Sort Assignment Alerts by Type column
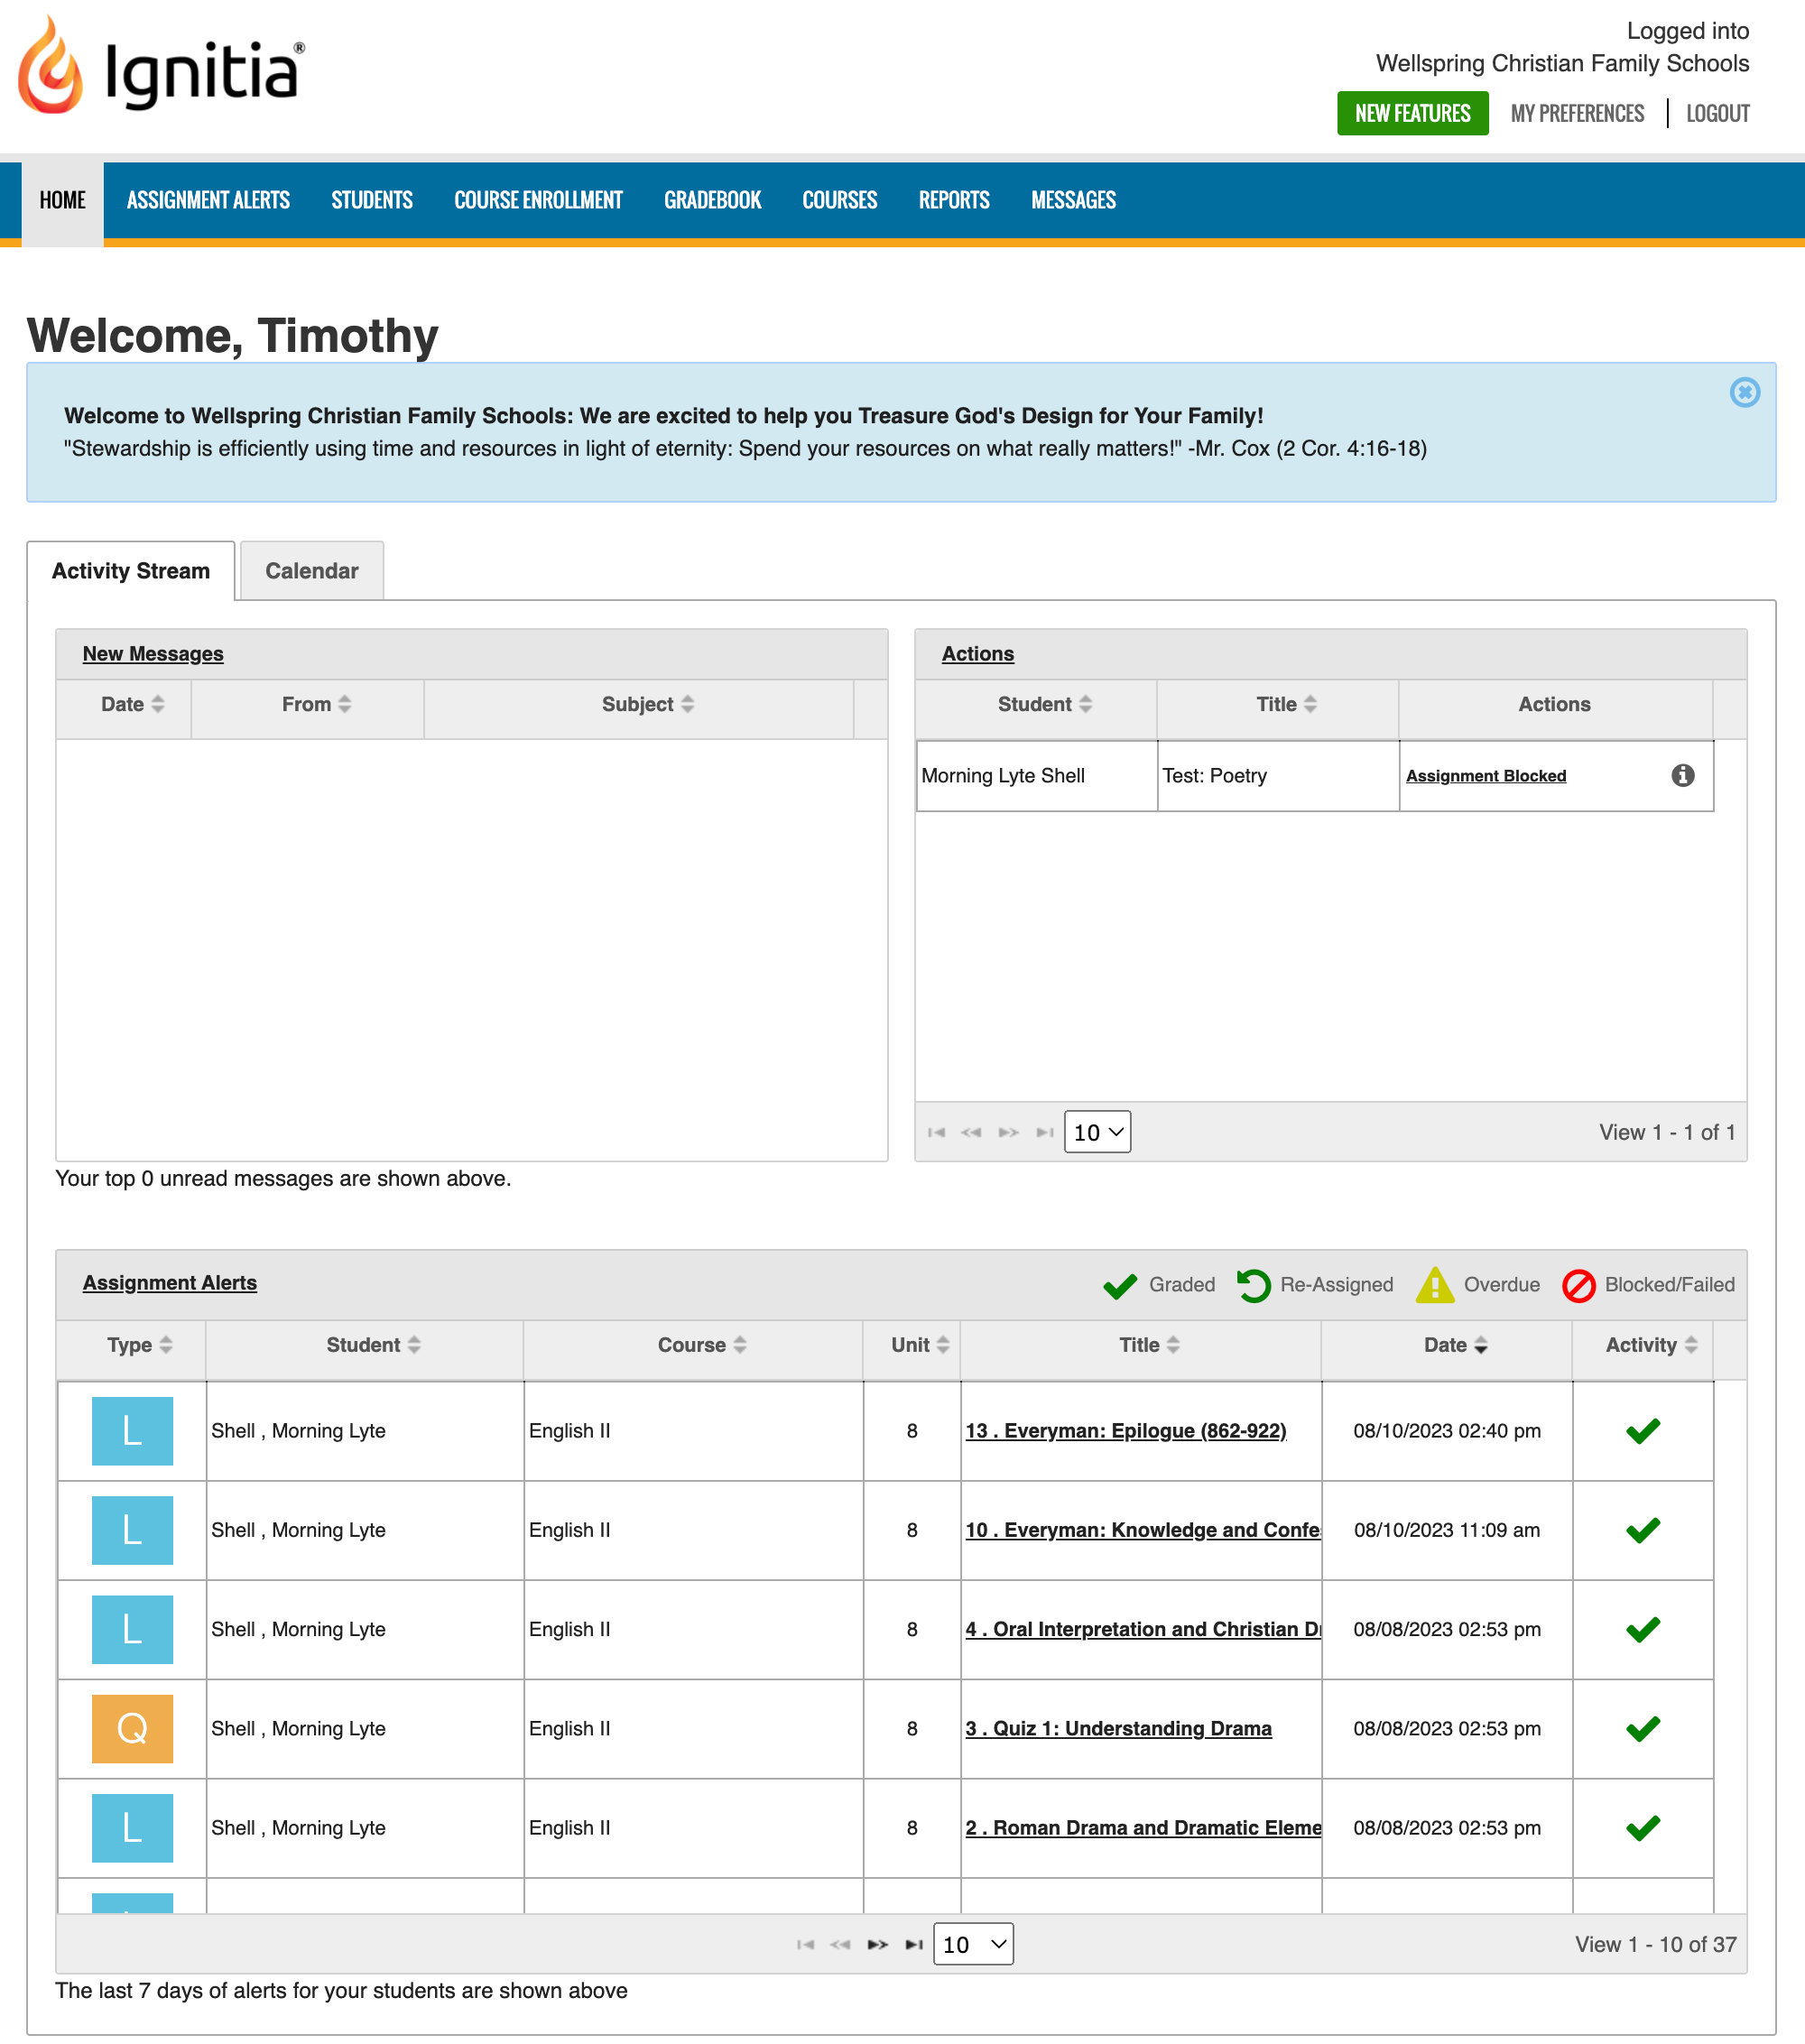 [139, 1345]
